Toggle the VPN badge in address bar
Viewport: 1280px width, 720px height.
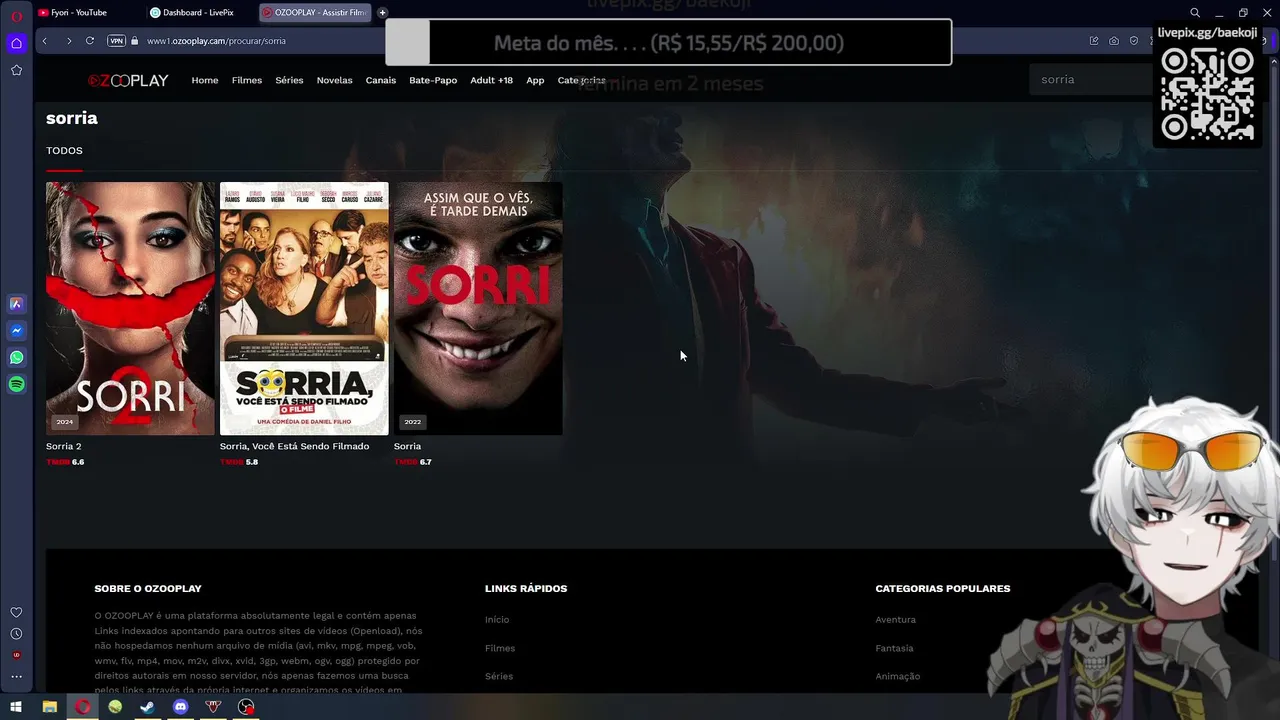116,41
